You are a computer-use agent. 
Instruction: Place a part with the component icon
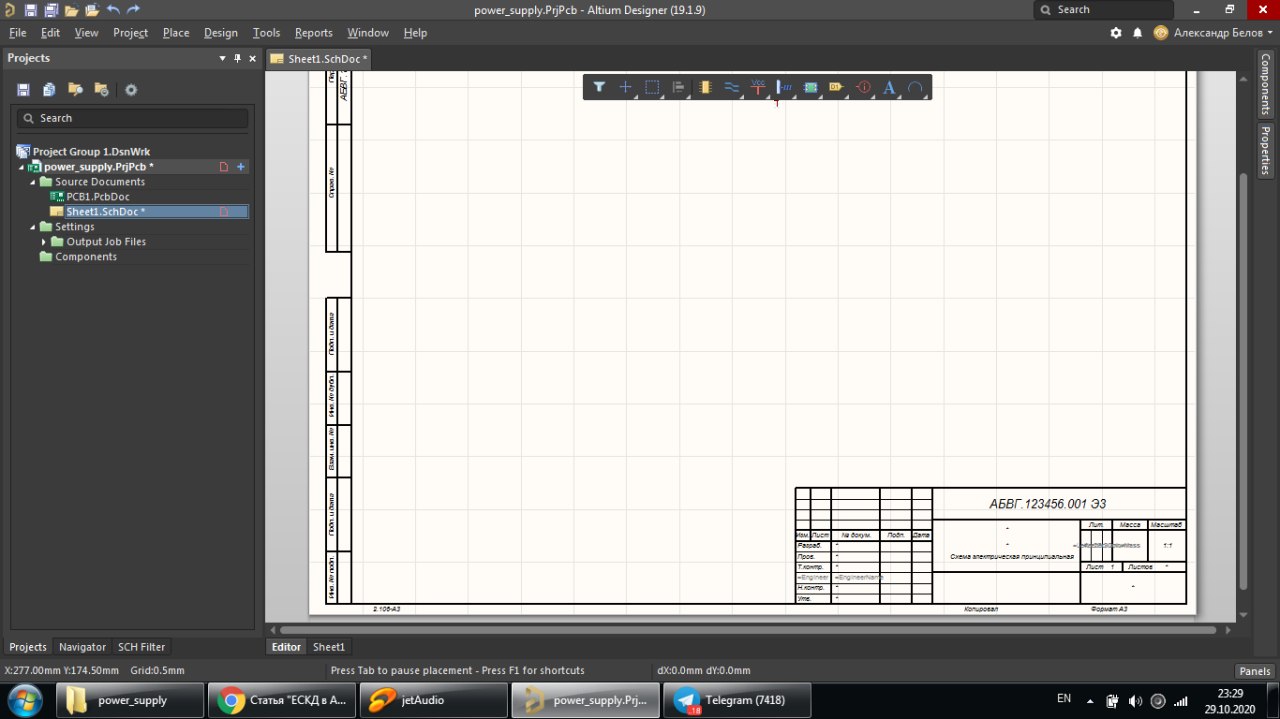[x=706, y=87]
